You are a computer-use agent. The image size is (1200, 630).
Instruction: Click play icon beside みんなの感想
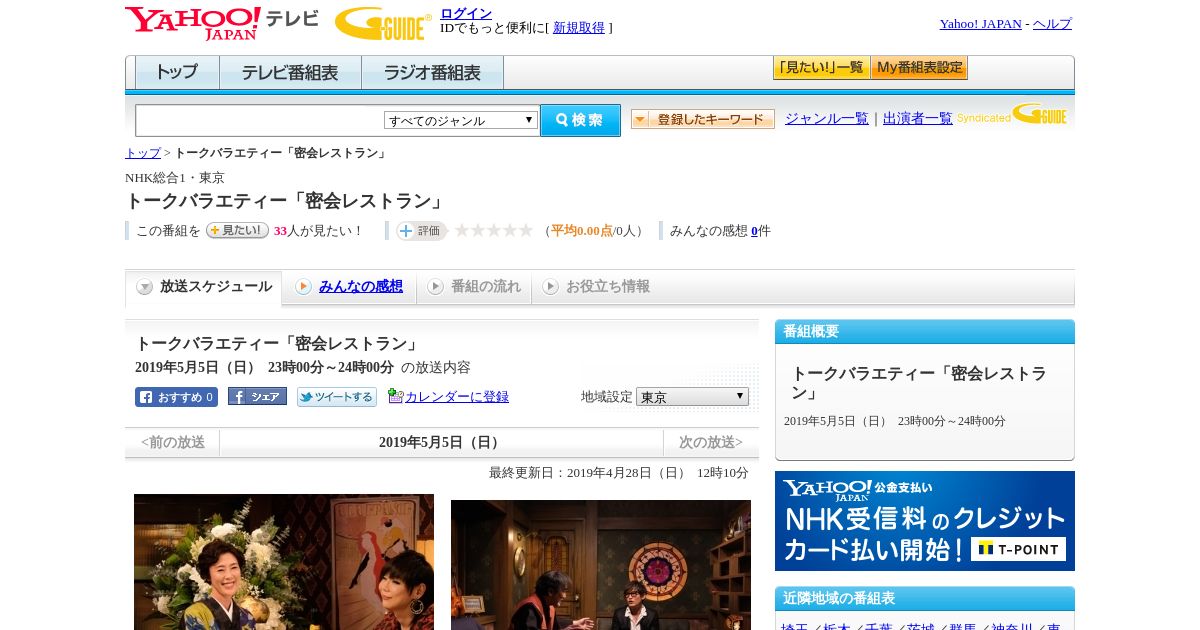pyautogui.click(x=303, y=287)
